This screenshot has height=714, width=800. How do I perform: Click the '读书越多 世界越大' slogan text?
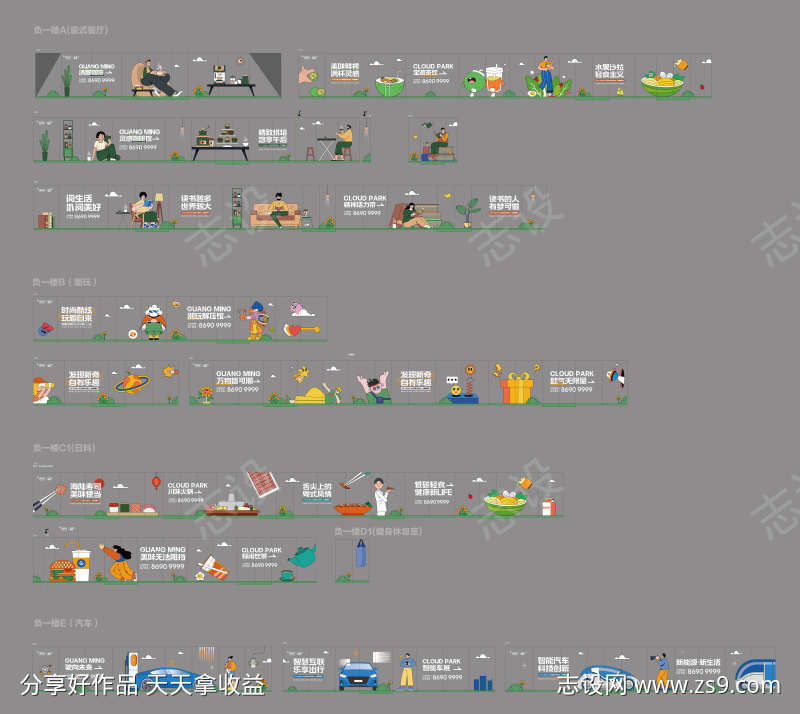[x=196, y=205]
